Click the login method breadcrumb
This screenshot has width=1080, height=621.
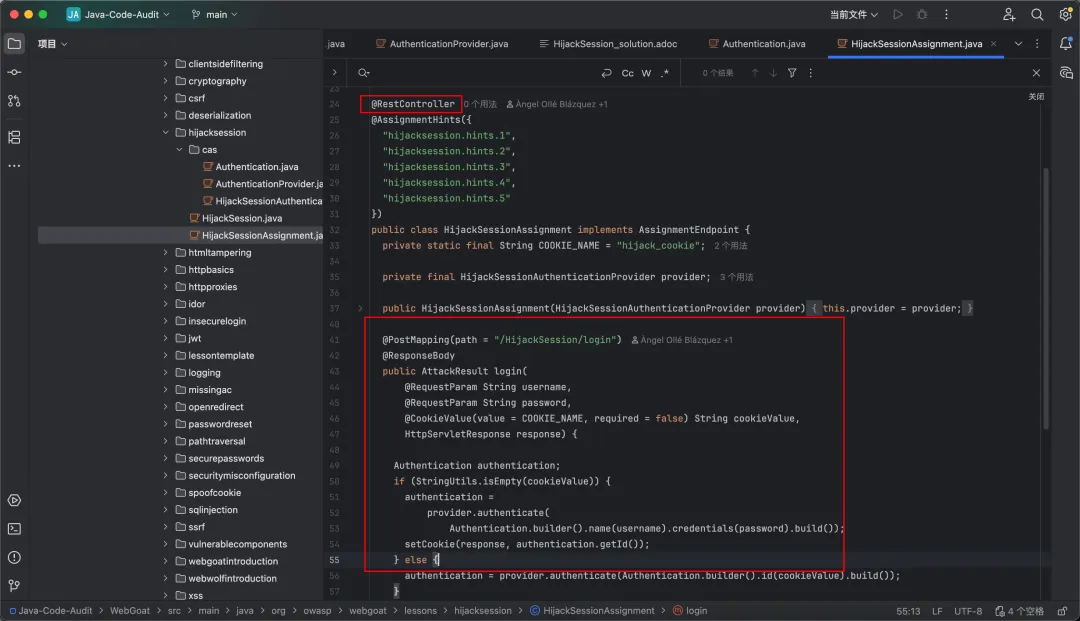[x=690, y=611]
